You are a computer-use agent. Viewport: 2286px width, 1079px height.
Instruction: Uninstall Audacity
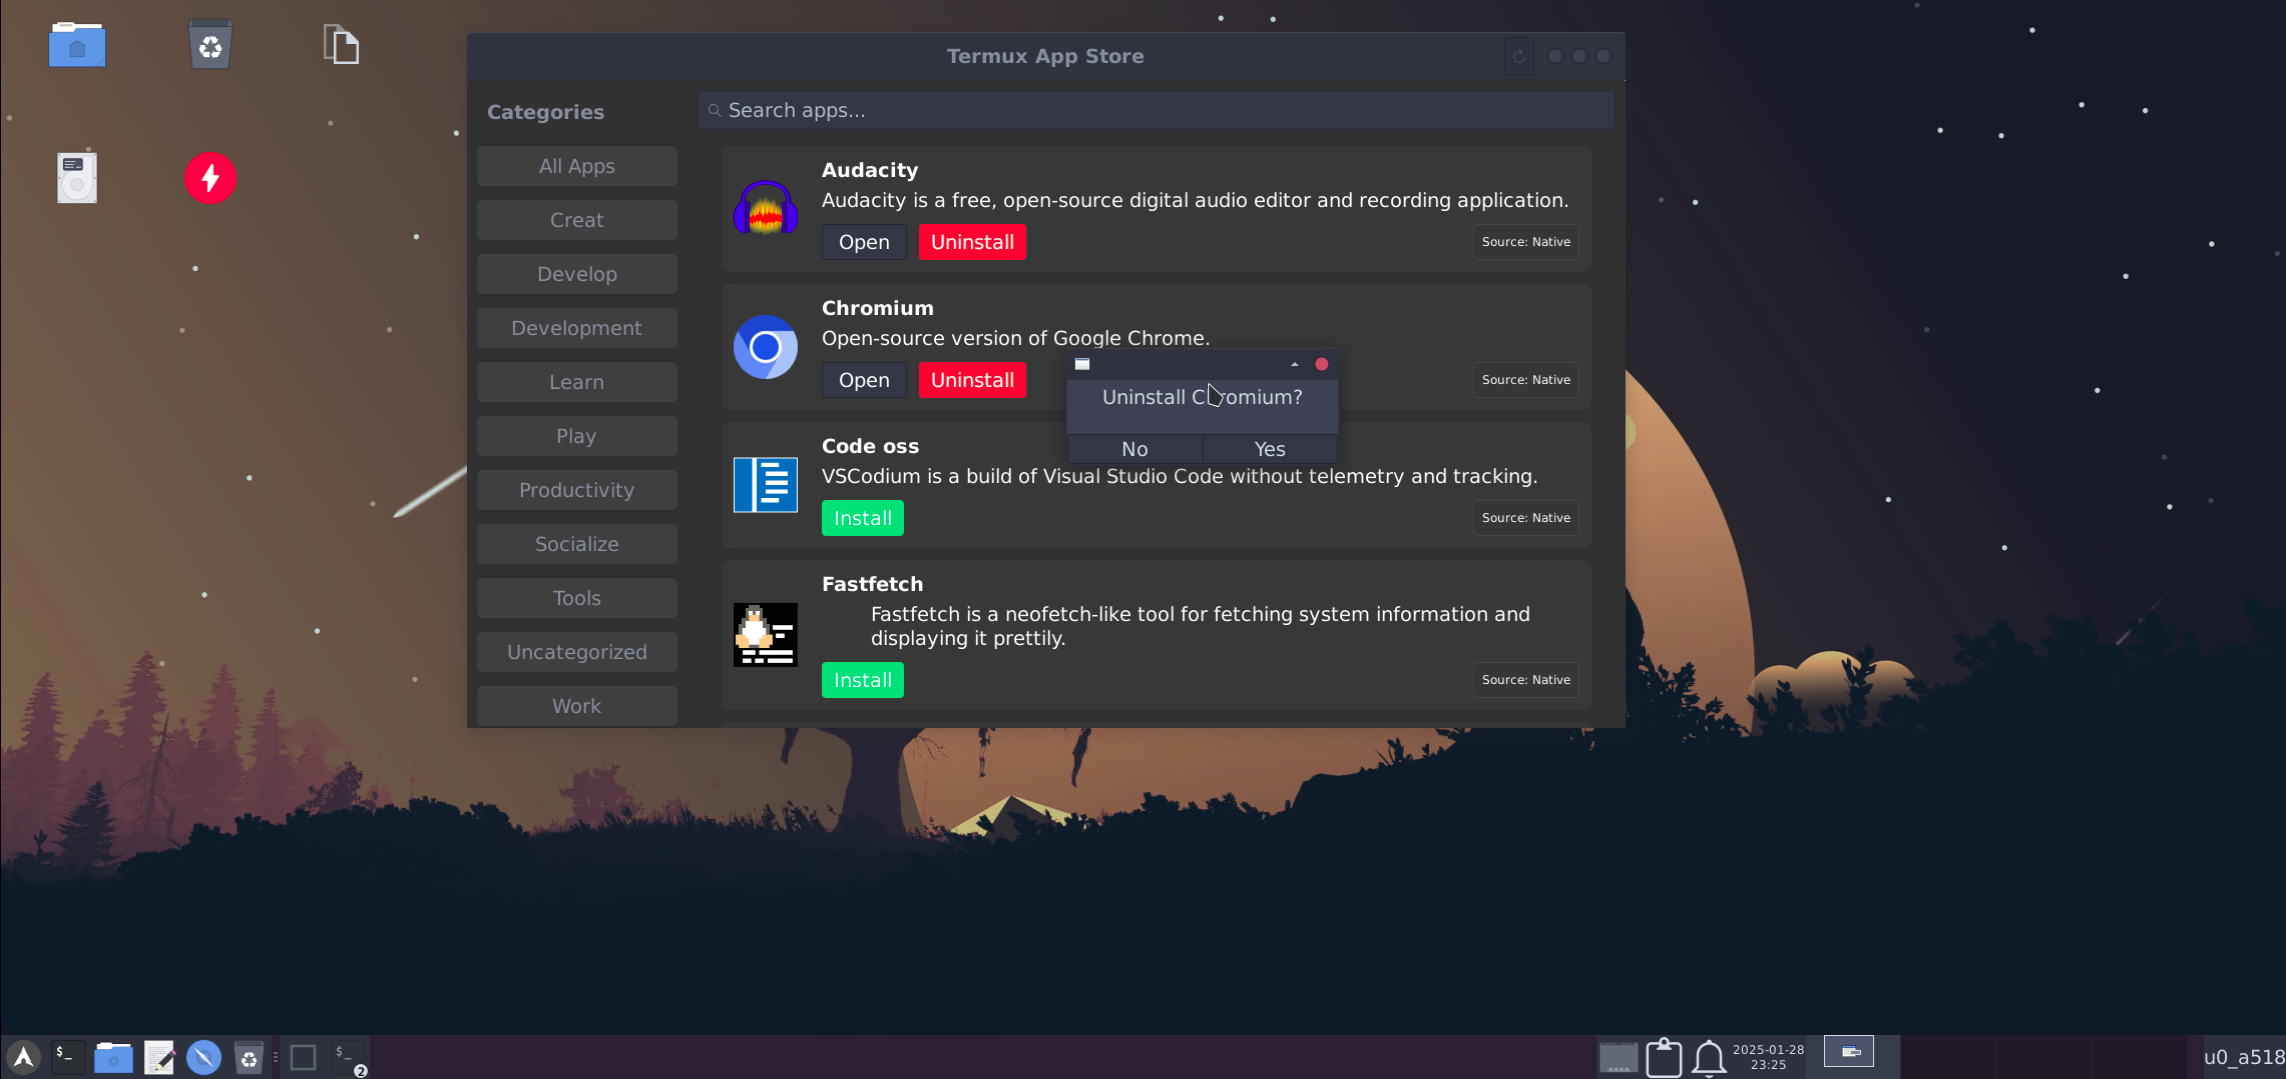tap(972, 242)
